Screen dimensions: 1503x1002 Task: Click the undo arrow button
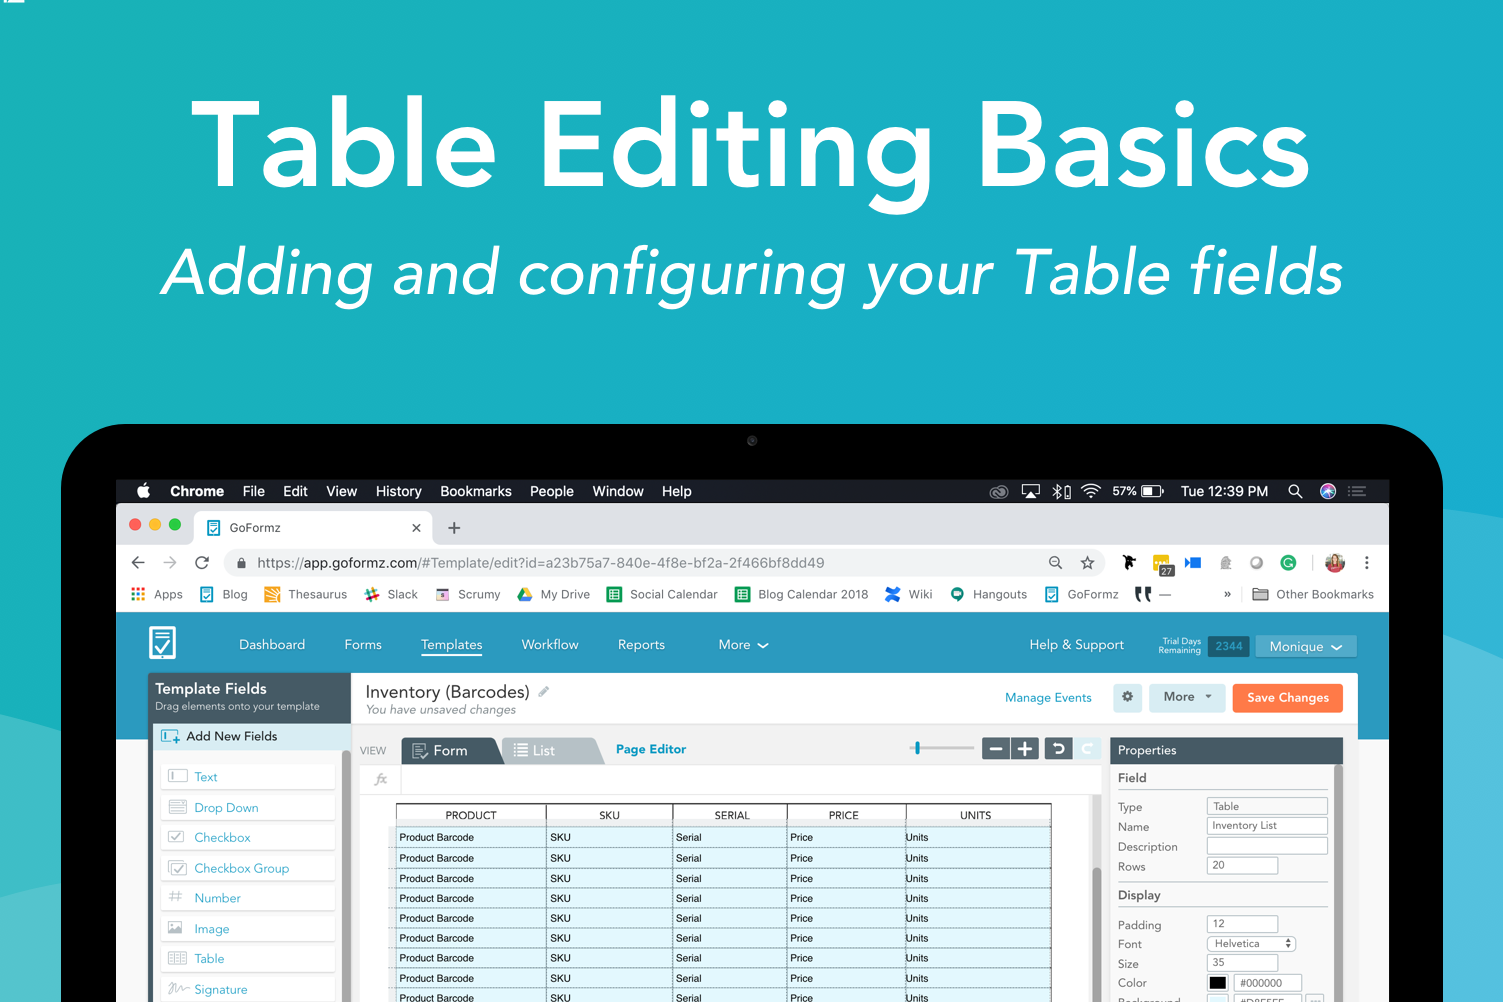1058,749
